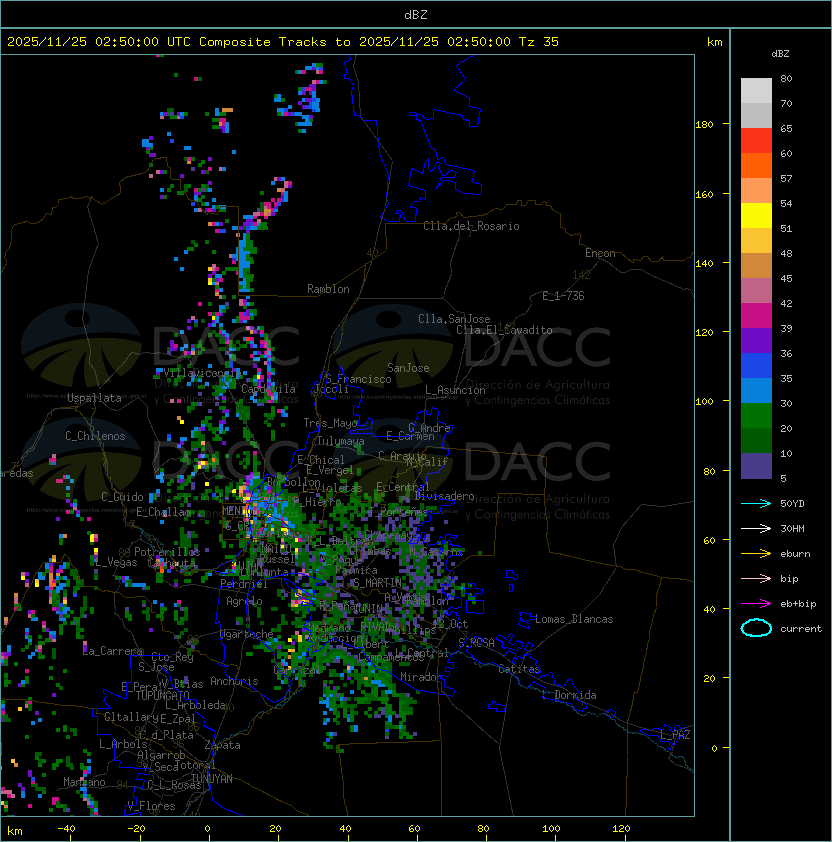Image resolution: width=832 pixels, height=842 pixels.
Task: Click the 120 tick on horizontal km axis
Action: (x=621, y=829)
